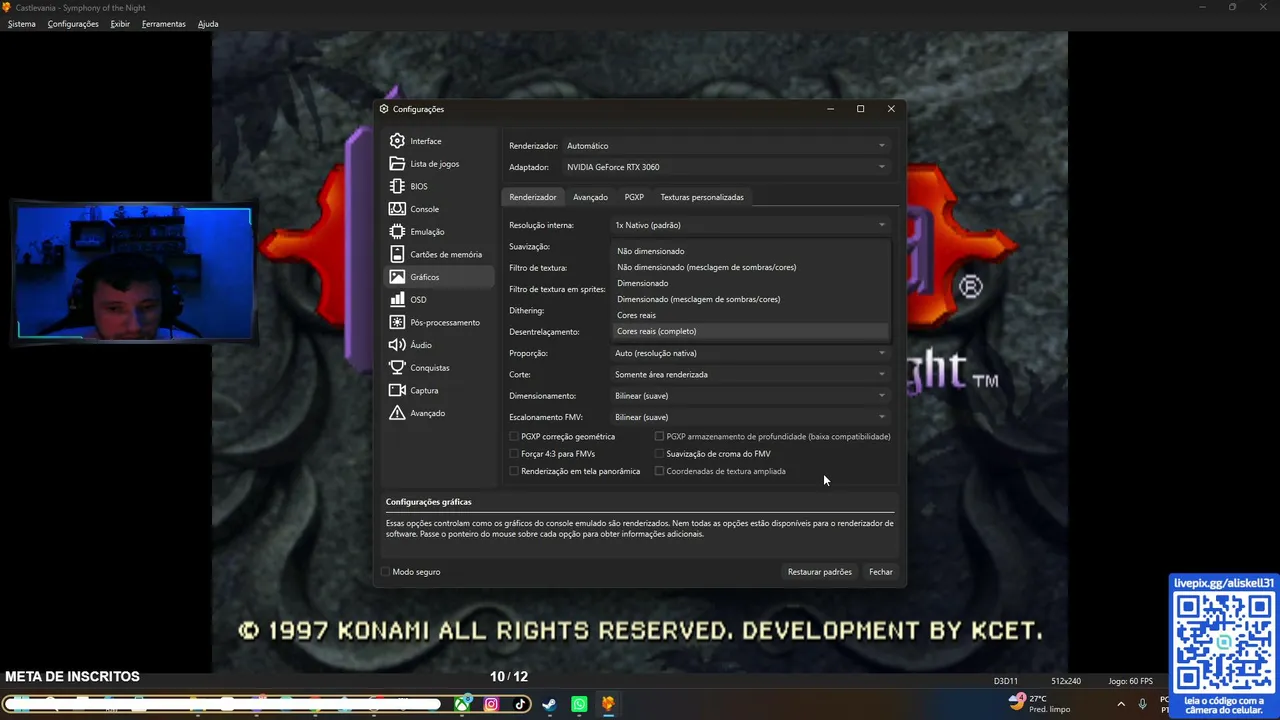Select the Conquistas trophy icon
Viewport: 1280px width, 720px height.
pos(397,368)
